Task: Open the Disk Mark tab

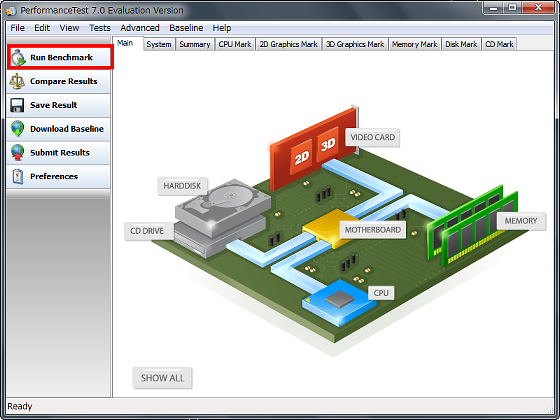Action: [461, 44]
